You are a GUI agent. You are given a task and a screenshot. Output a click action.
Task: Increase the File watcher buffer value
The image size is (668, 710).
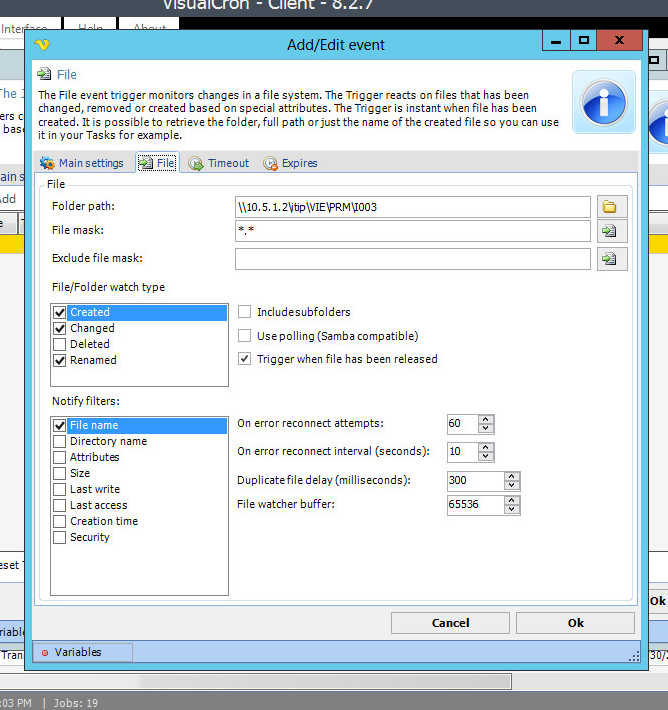(512, 500)
